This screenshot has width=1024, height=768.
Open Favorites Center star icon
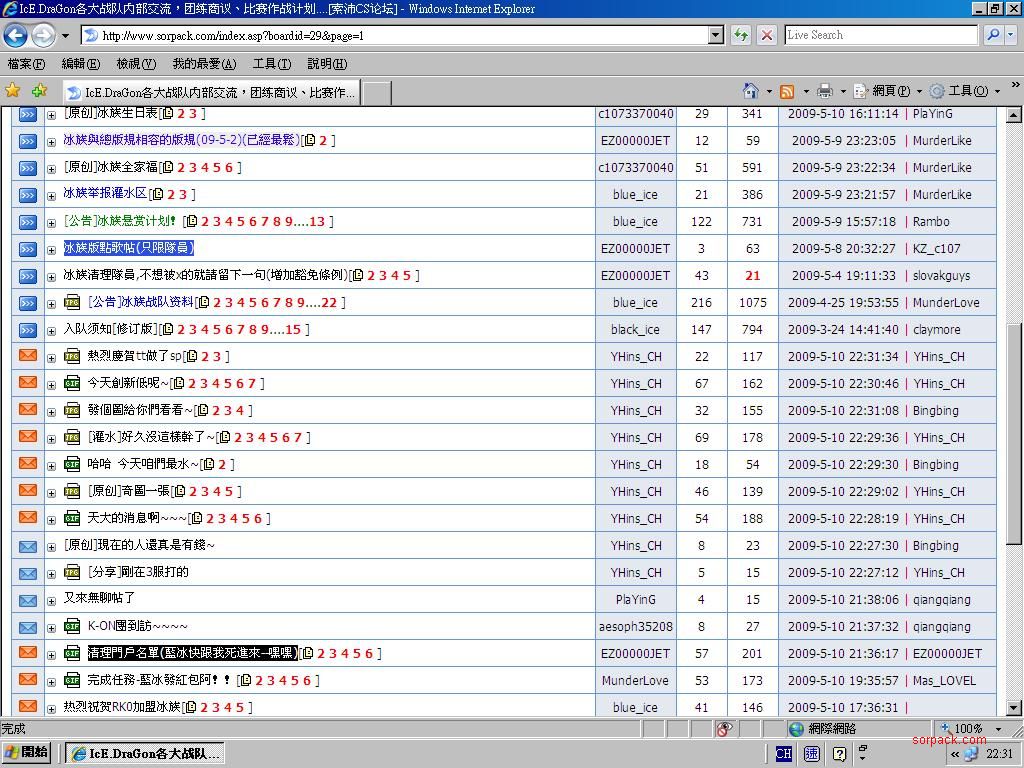pyautogui.click(x=13, y=91)
